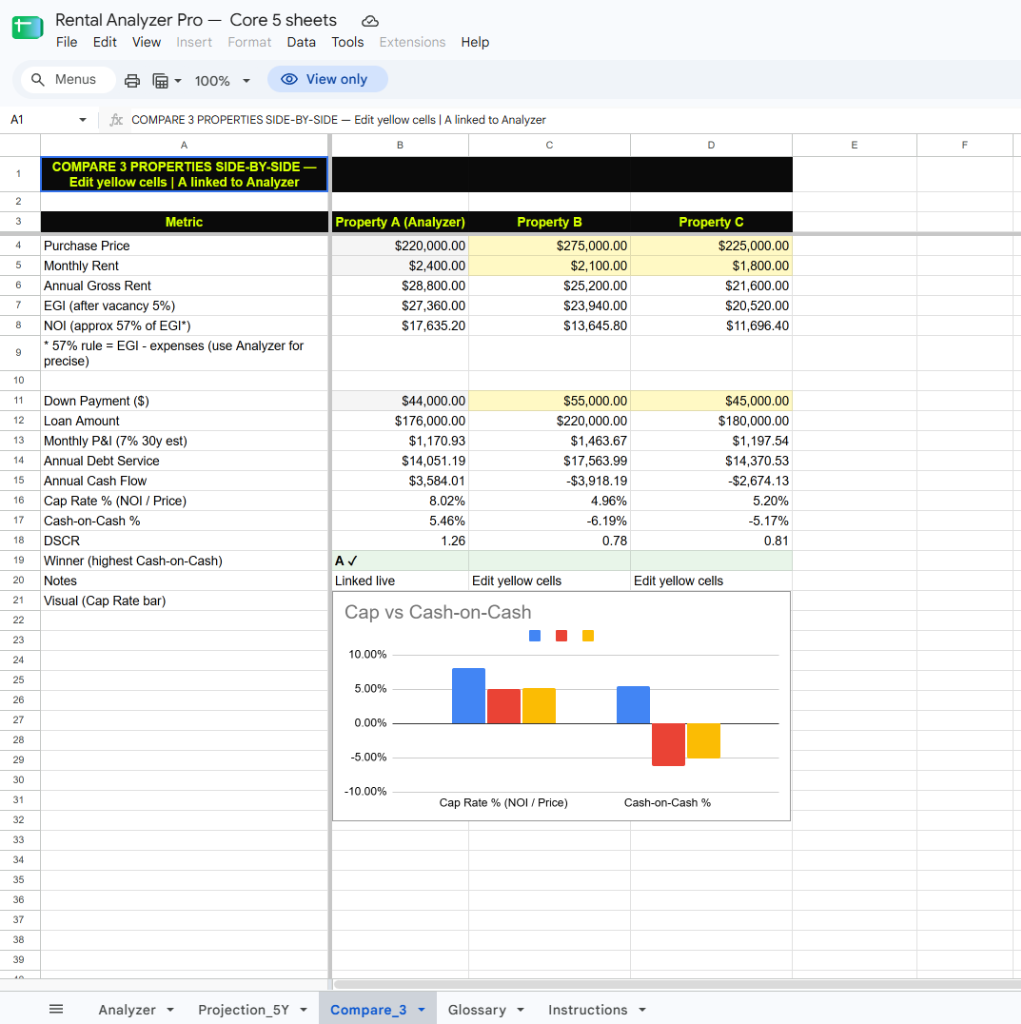The image size is (1021, 1024).
Task: Select the Compare_3 sheet tab
Action: point(368,1010)
